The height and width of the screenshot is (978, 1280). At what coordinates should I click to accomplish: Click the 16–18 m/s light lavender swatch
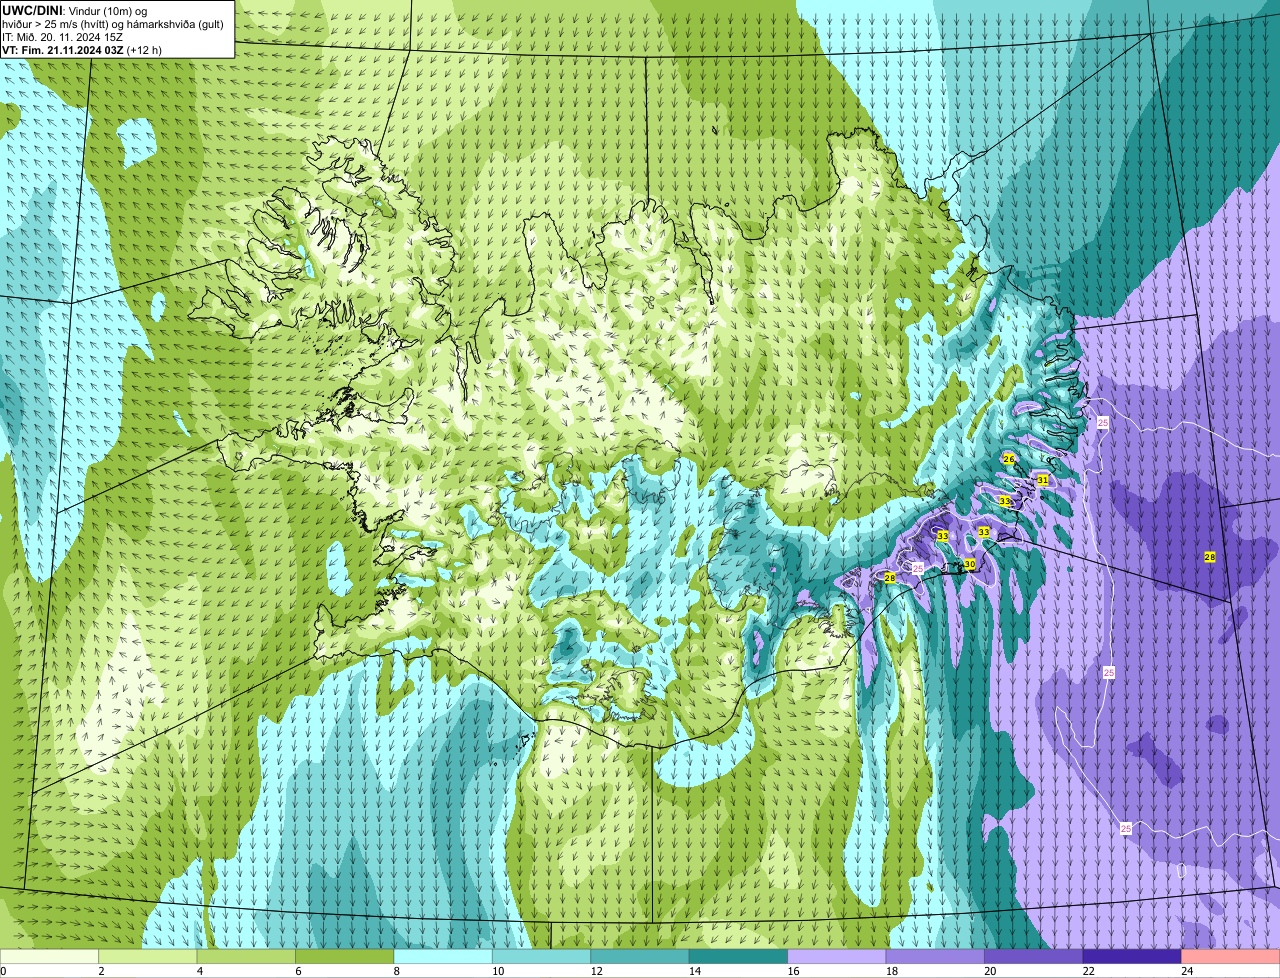837,956
